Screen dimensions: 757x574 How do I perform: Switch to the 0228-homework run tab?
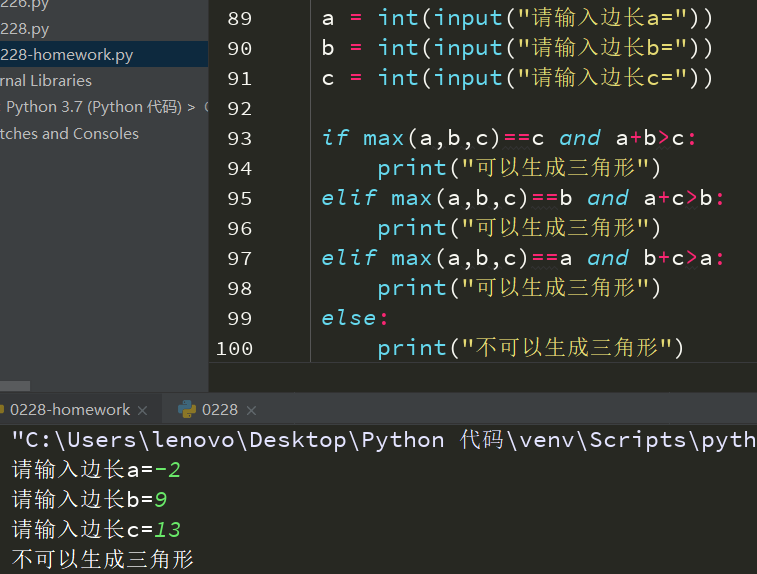tap(65, 409)
